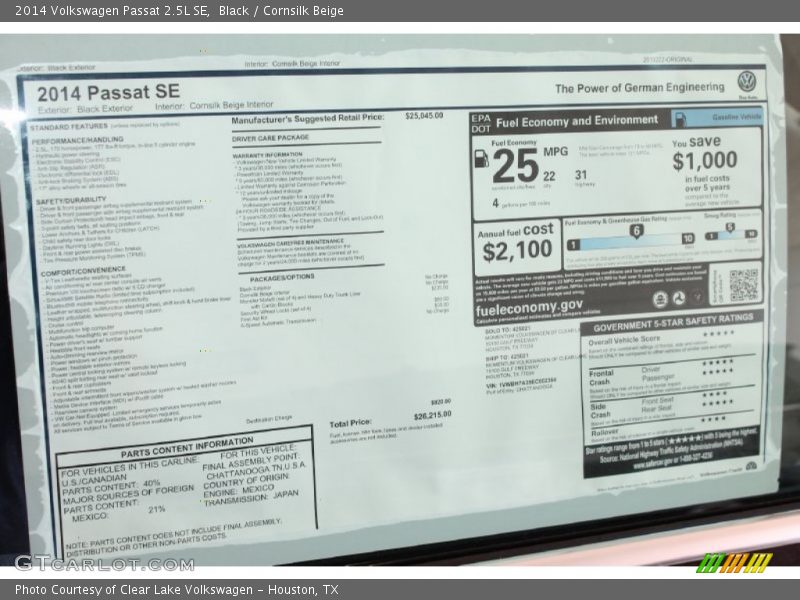Click the 'Side Crash' rating label
The image size is (800, 600).
tap(600, 411)
